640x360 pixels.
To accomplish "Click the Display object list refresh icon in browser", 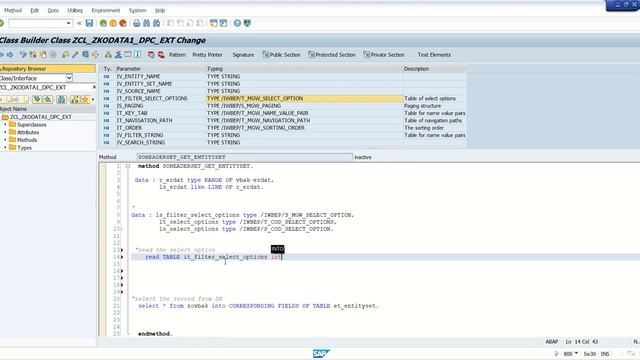I will [62, 100].
